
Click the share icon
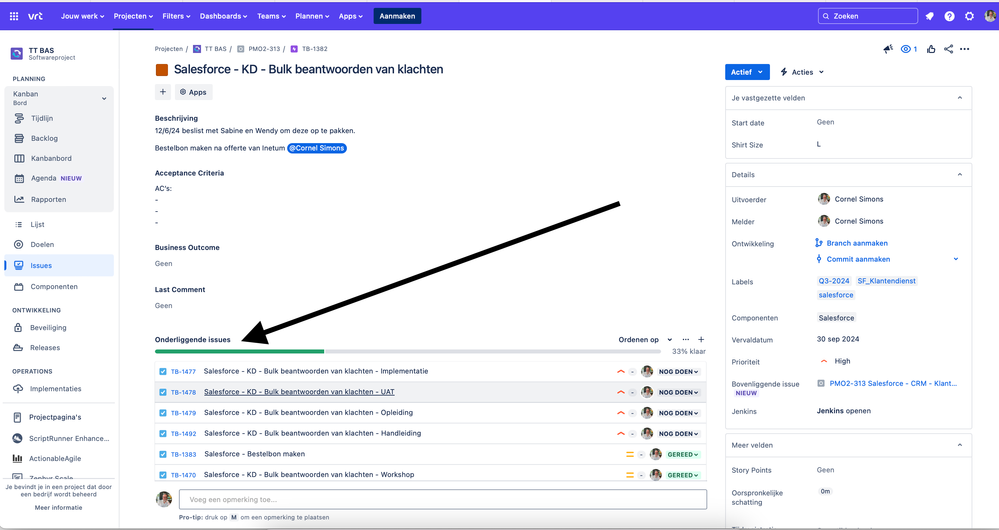(x=949, y=49)
